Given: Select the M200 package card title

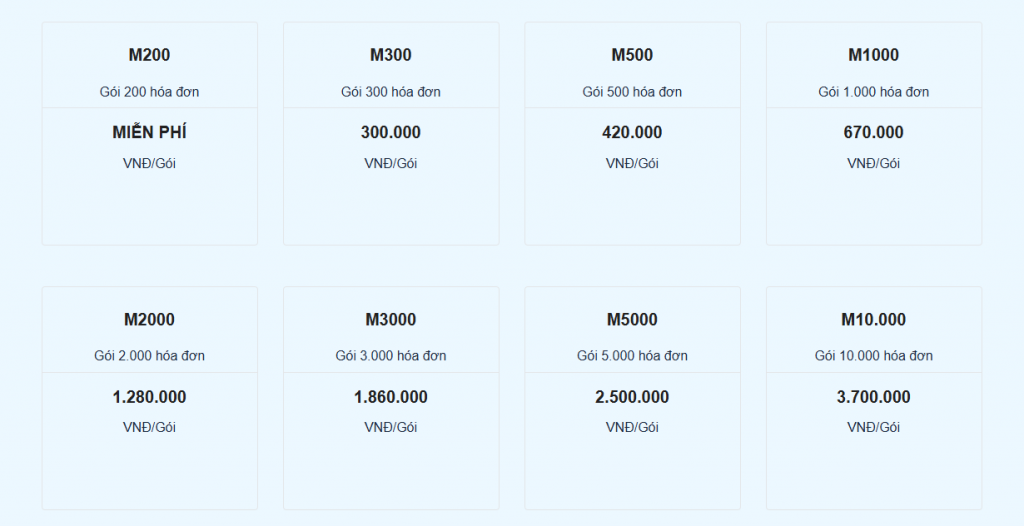Looking at the screenshot, I should point(150,55).
